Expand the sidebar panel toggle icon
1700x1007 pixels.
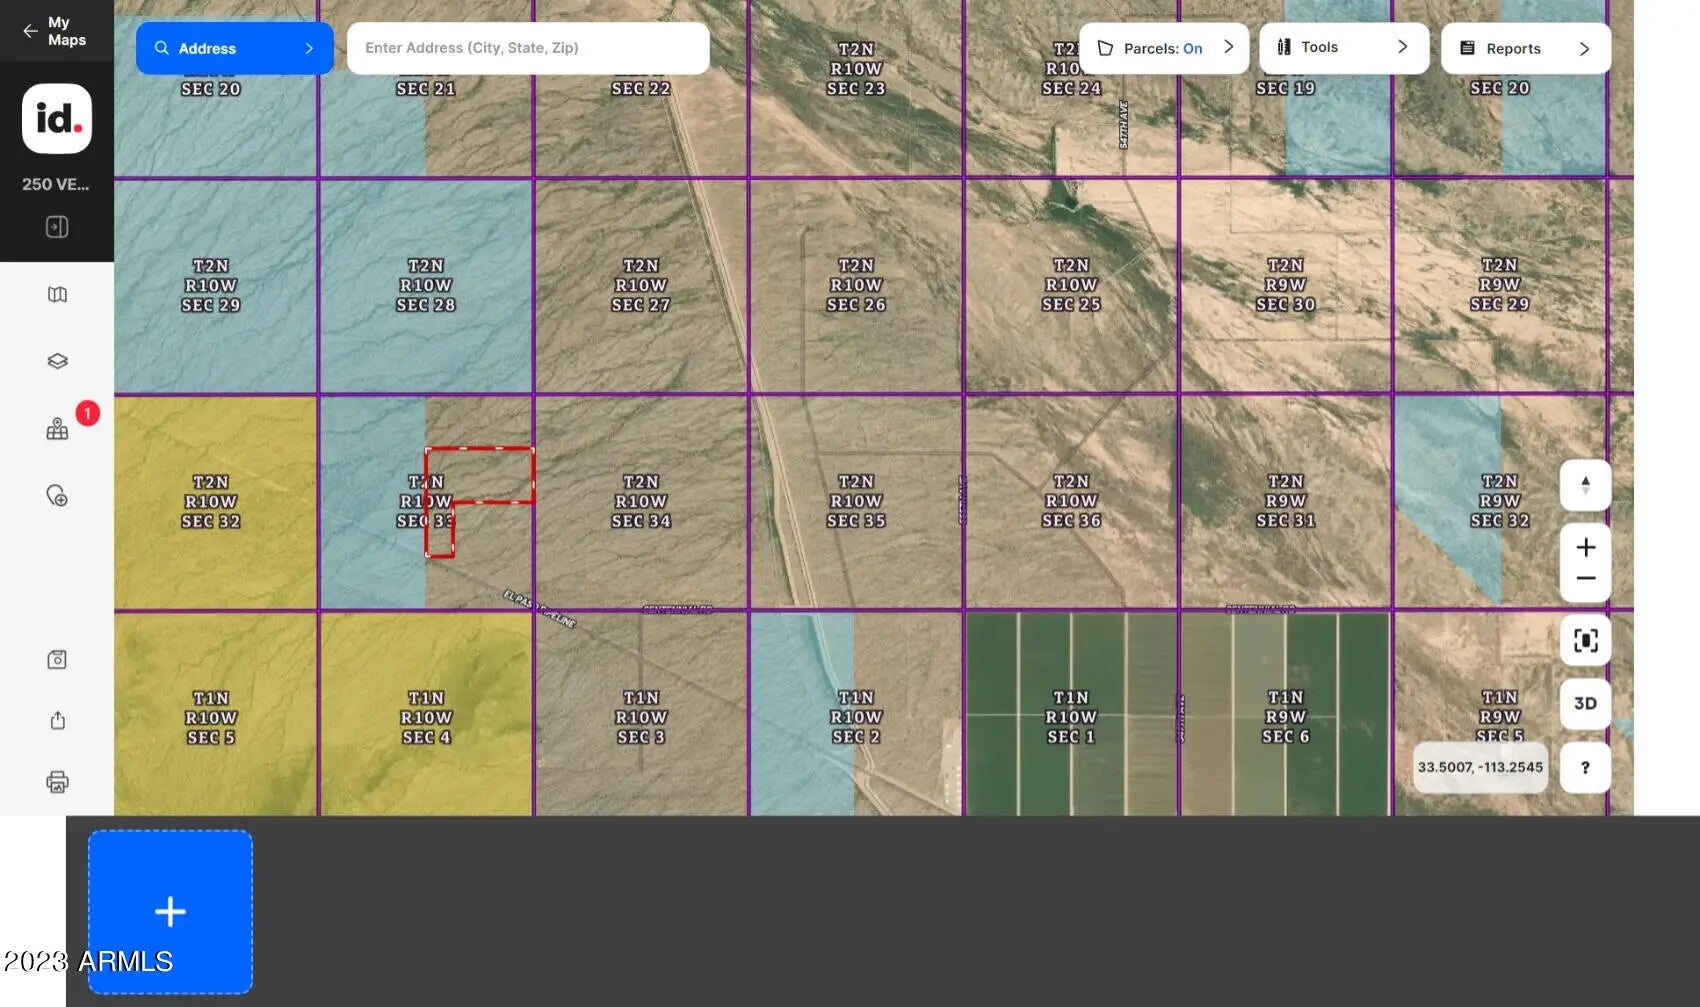(x=57, y=227)
